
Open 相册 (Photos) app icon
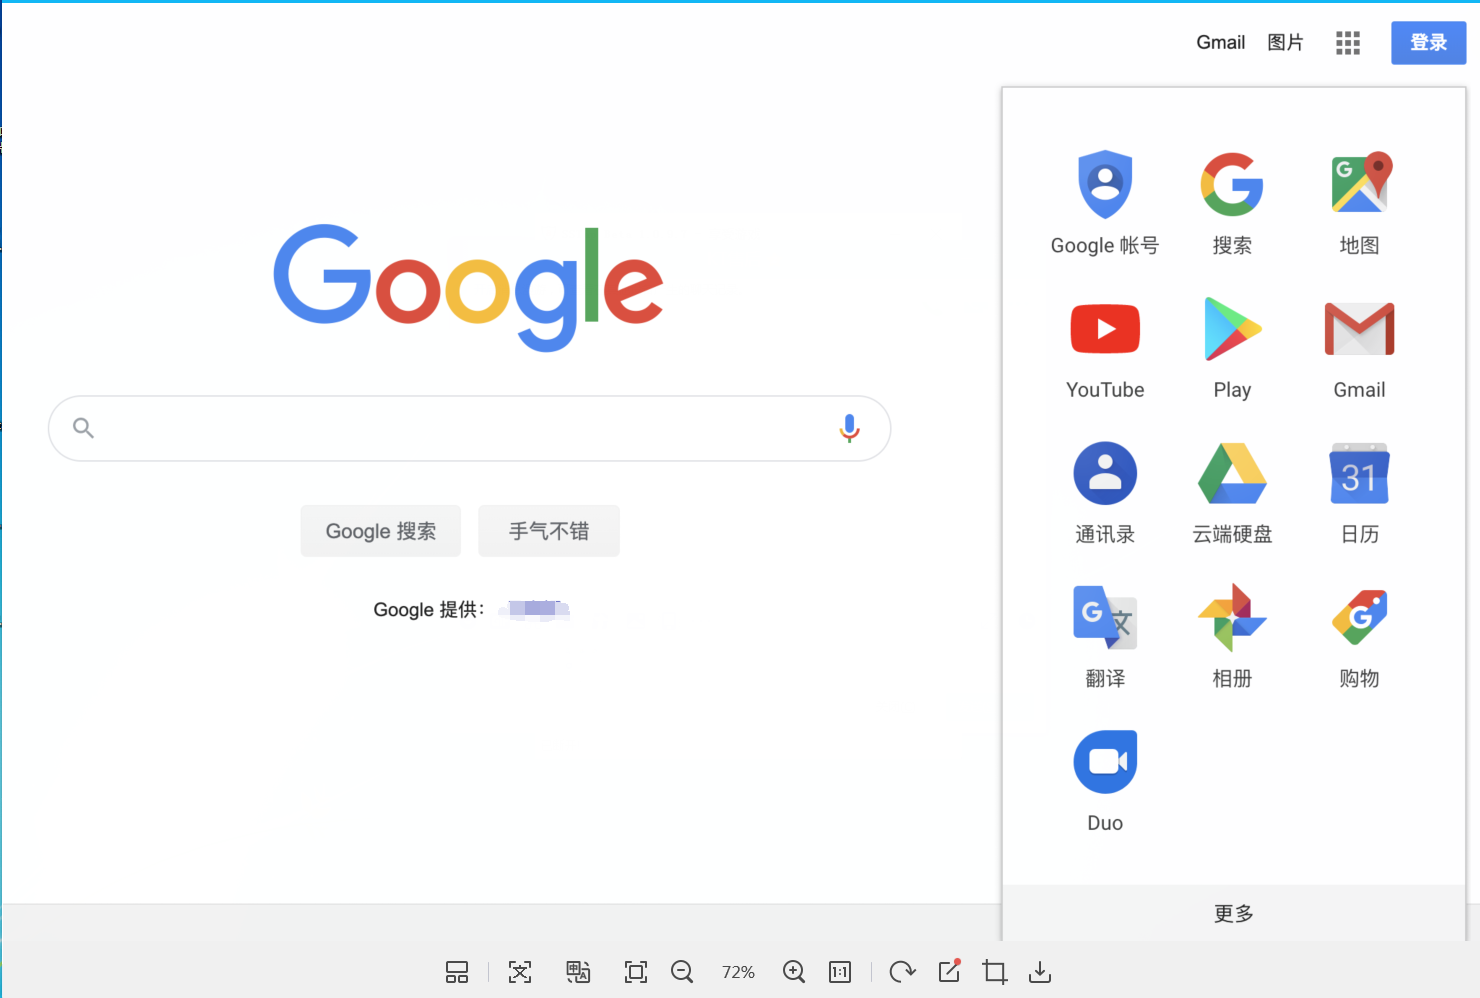[1232, 637]
